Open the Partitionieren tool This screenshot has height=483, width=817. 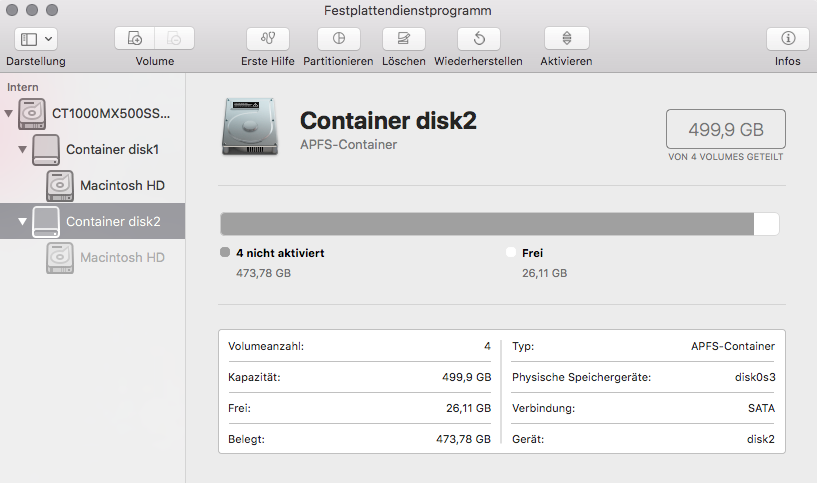[x=339, y=39]
